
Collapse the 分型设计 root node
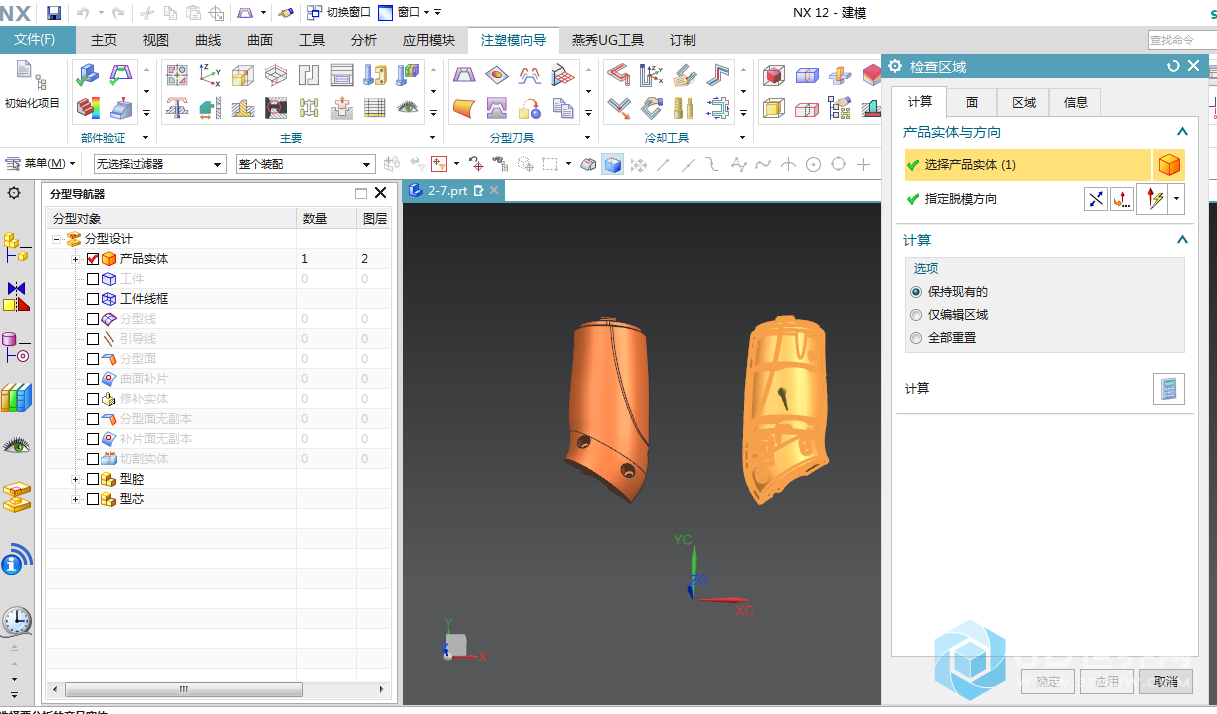[58, 239]
